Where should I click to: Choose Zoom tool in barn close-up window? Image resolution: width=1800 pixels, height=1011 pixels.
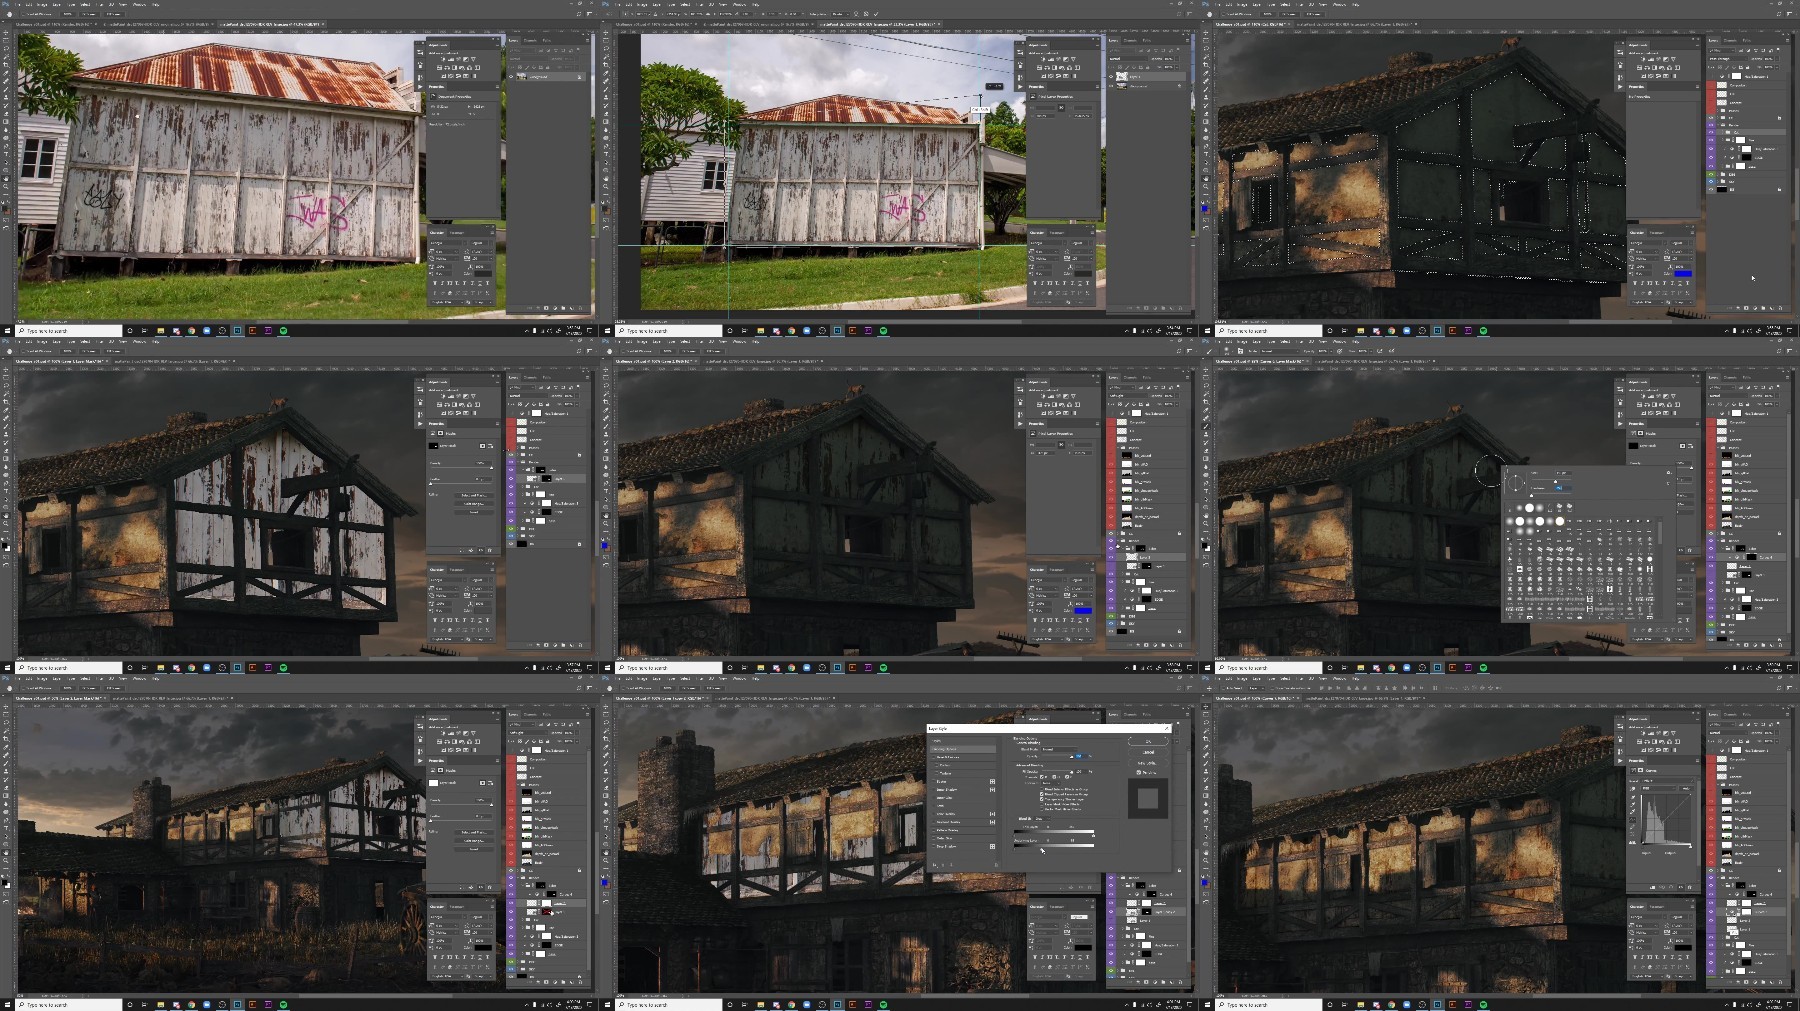click(6, 186)
